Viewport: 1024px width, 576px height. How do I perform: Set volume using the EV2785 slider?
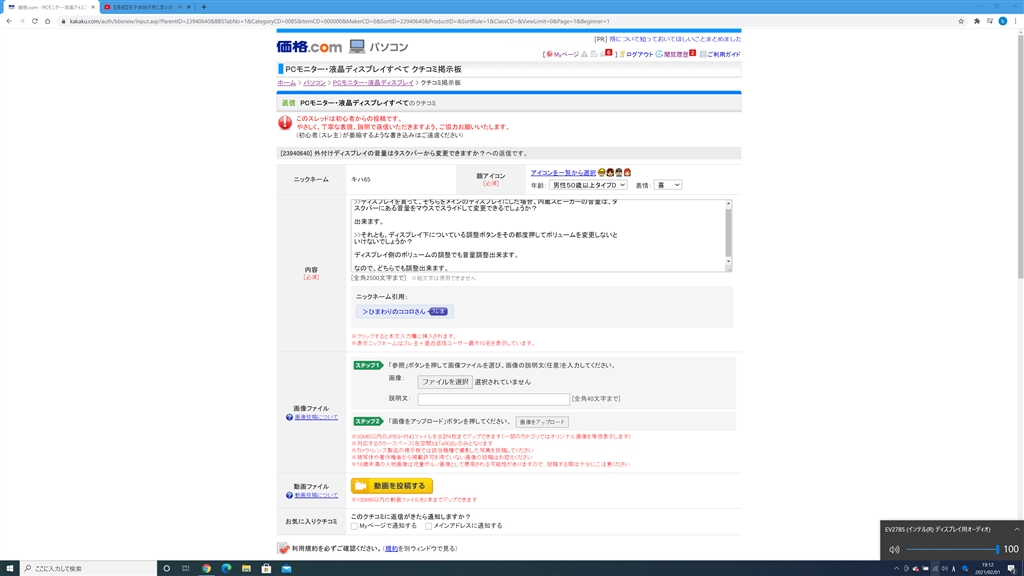952,549
